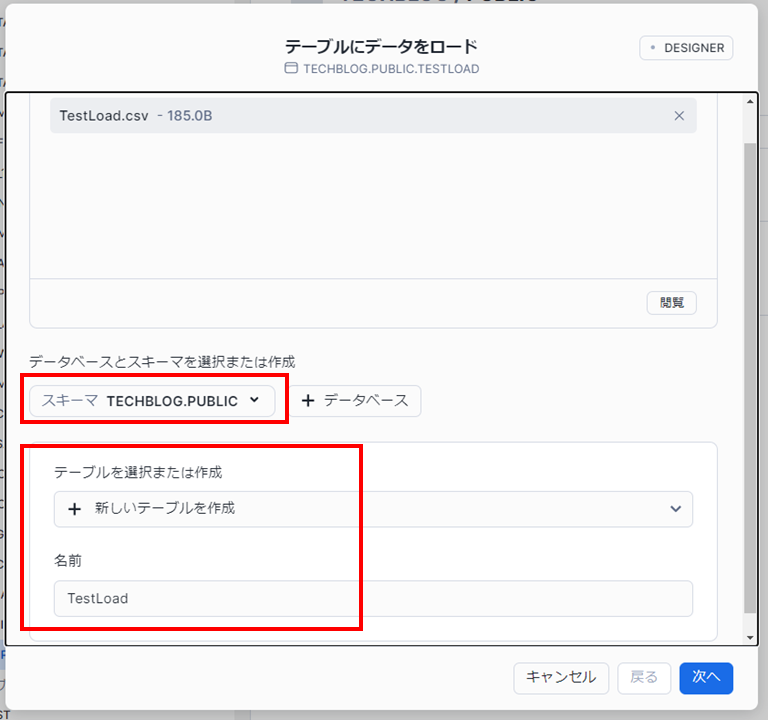Click the + データベース button
This screenshot has height=720, width=768.
(355, 400)
